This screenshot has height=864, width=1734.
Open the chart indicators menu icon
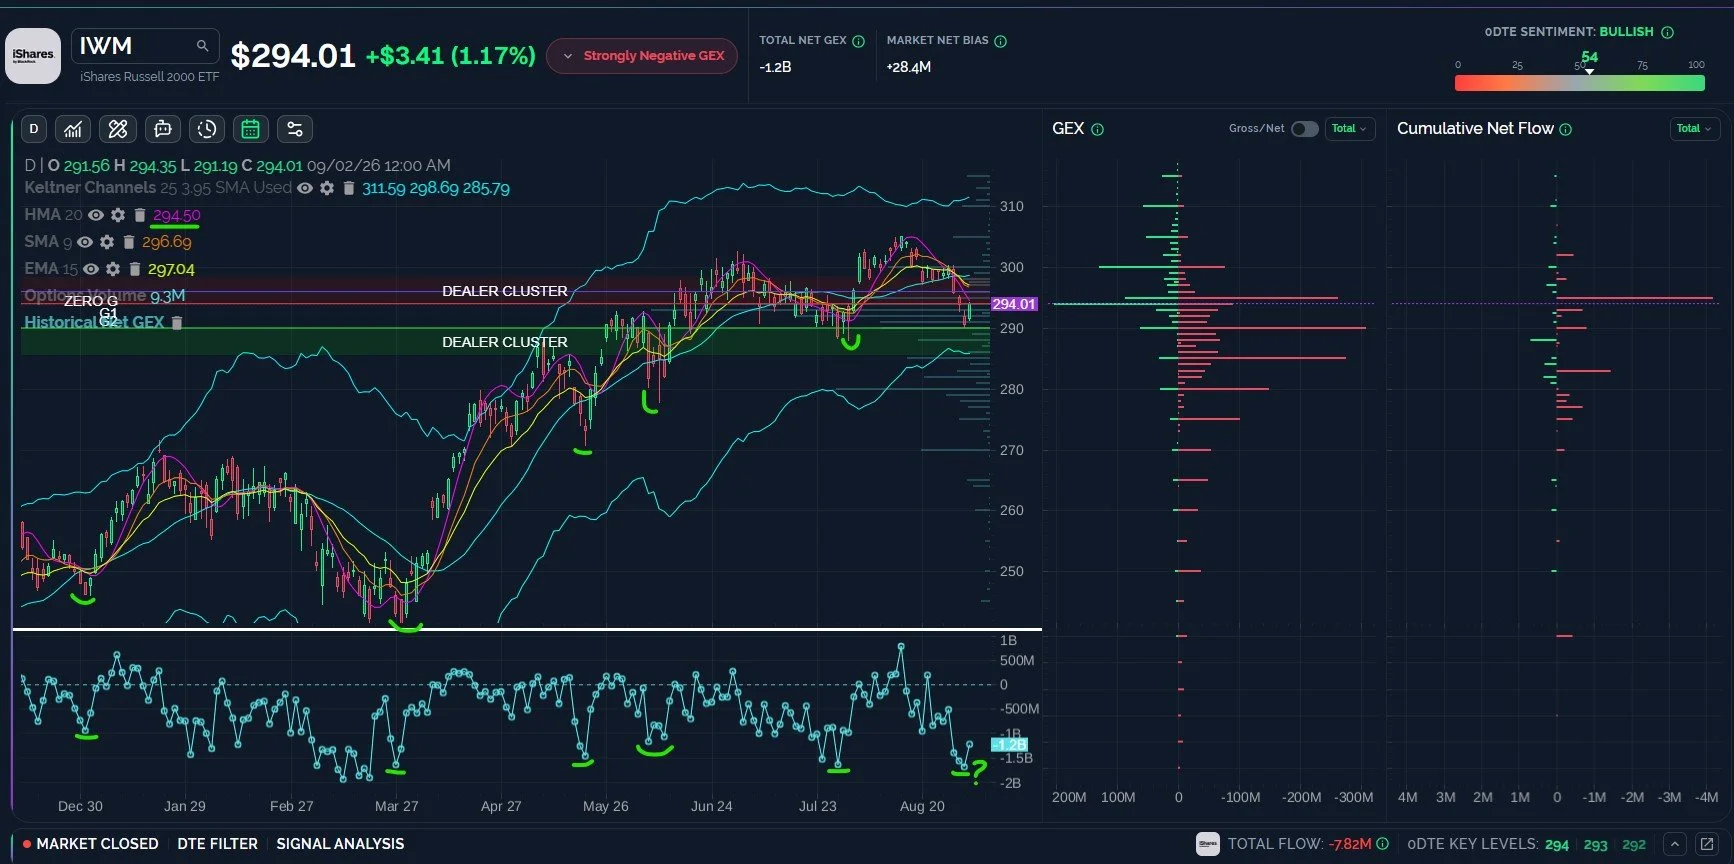point(73,129)
